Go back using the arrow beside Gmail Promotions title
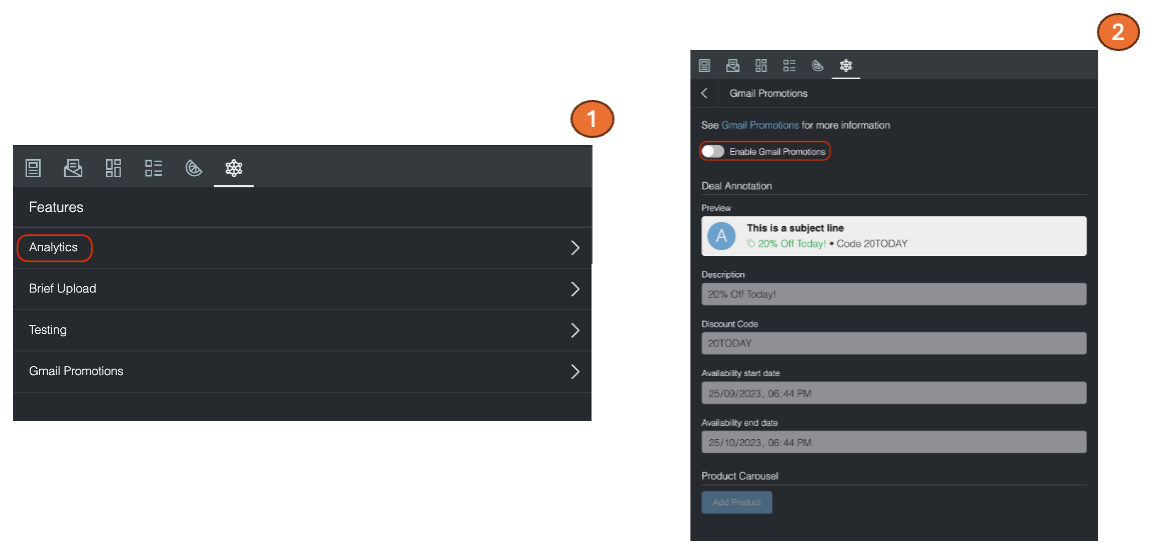This screenshot has height=554, width=1152. 705,93
